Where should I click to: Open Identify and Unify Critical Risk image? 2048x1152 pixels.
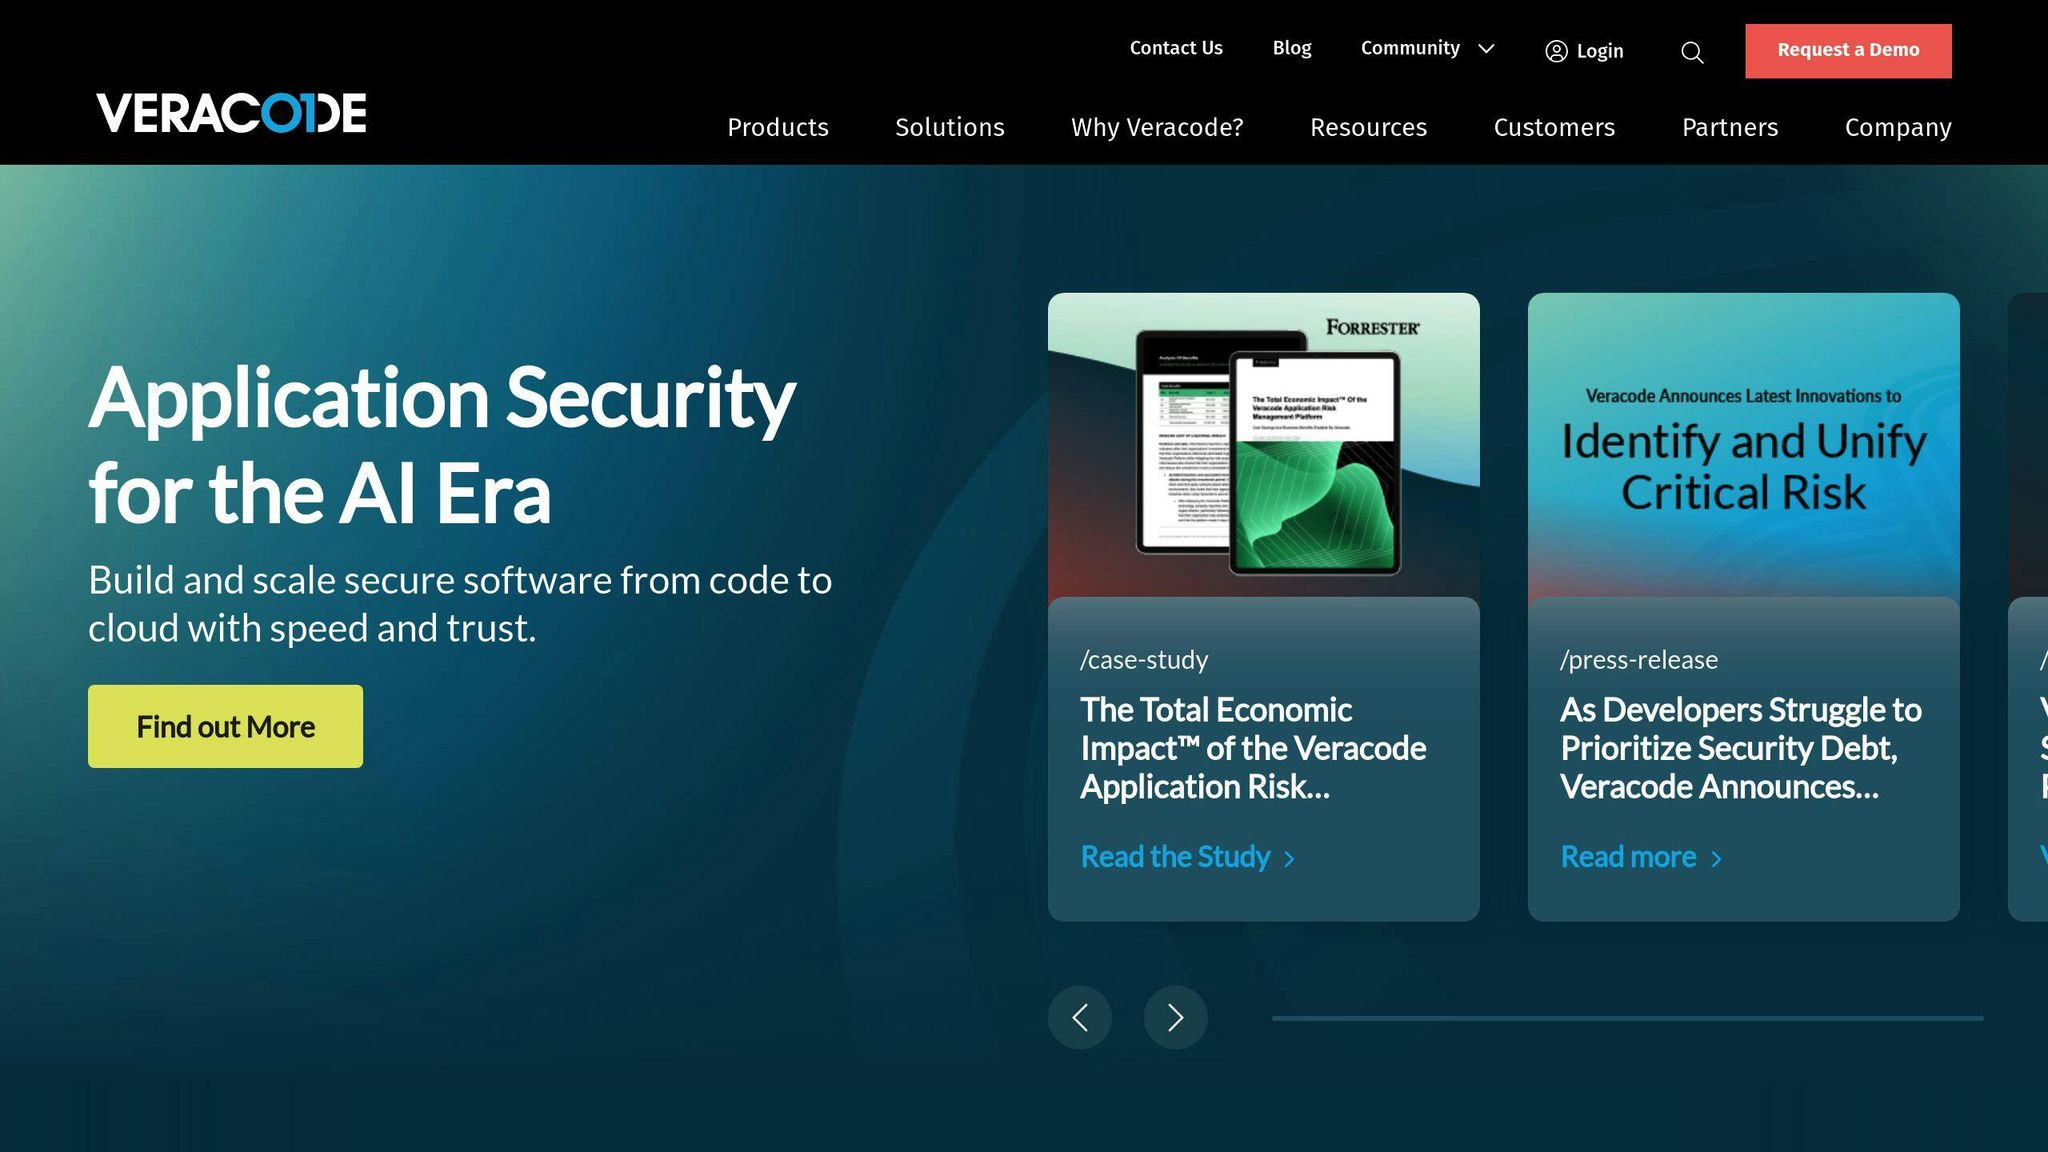pyautogui.click(x=1743, y=445)
